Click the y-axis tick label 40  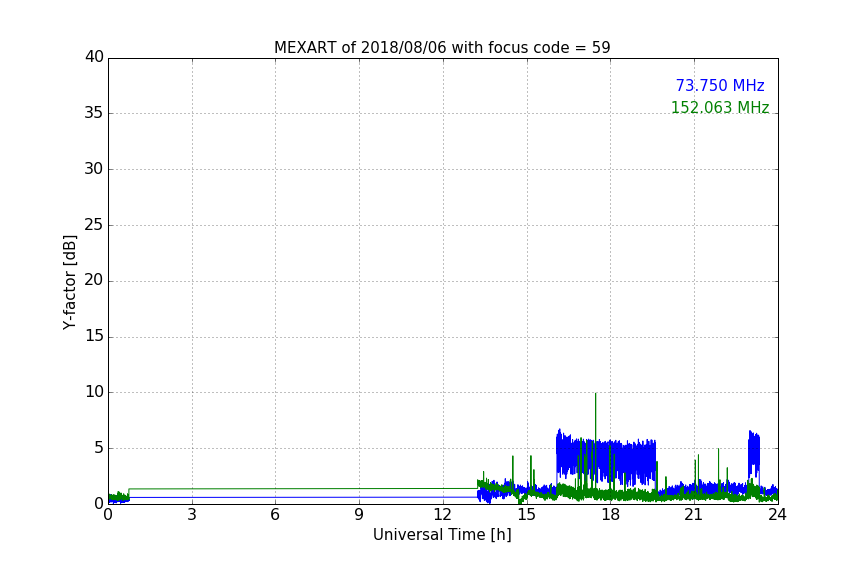[x=94, y=57]
